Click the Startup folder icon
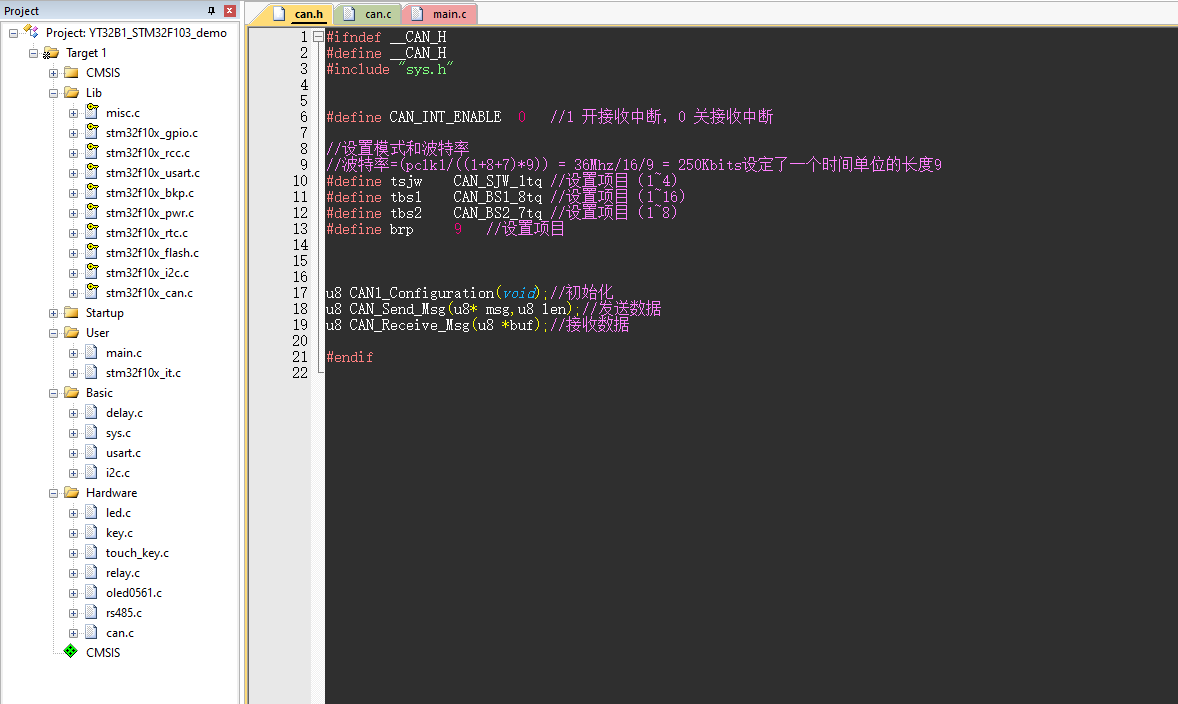Image resolution: width=1178 pixels, height=704 pixels. [x=71, y=313]
